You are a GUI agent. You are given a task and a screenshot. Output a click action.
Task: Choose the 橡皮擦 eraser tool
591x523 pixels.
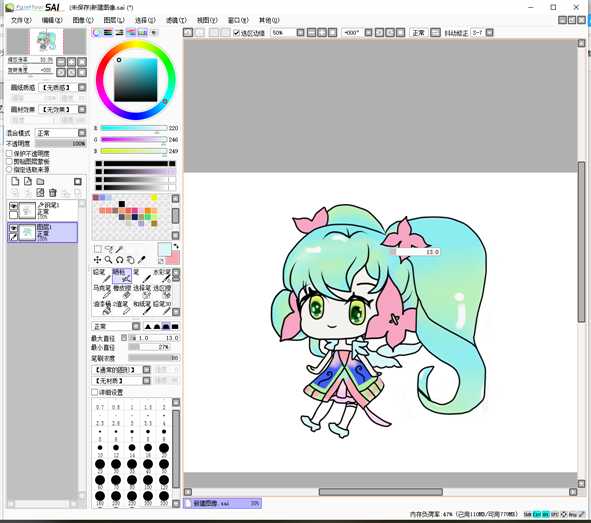122,292
